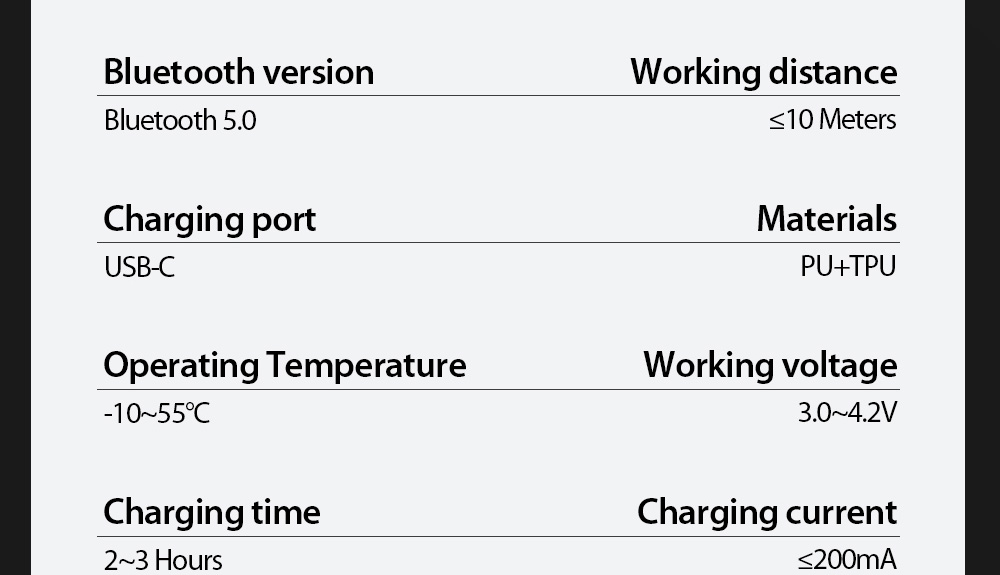Click the Charging port heading

click(209, 219)
